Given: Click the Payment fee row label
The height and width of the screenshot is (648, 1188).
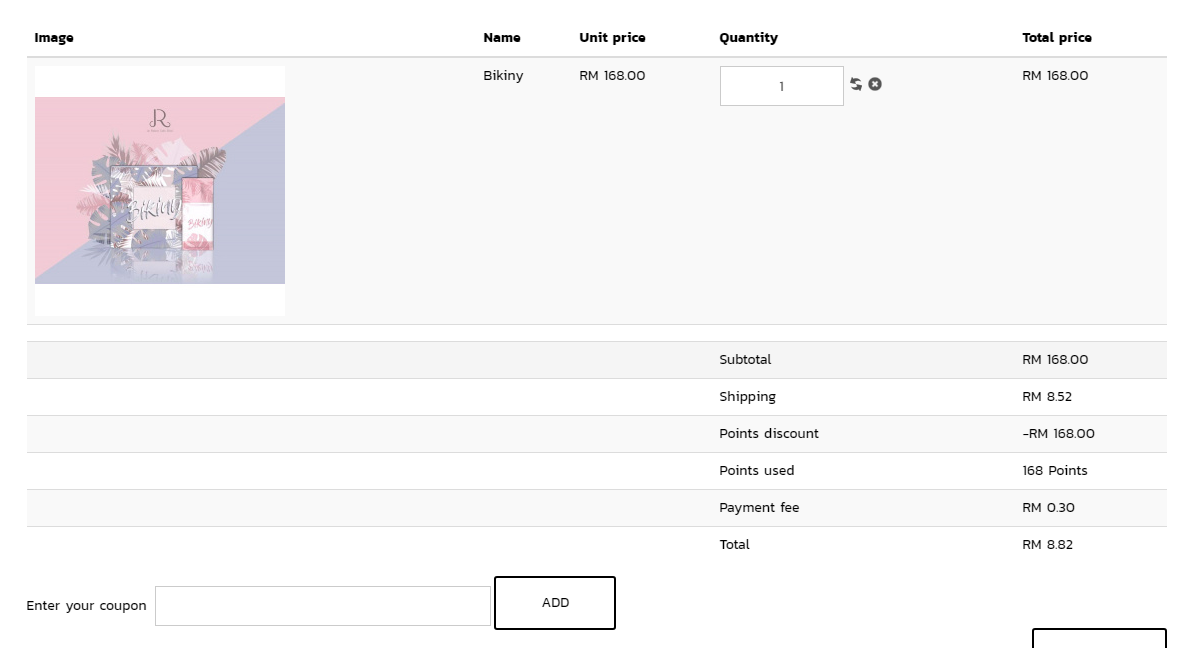Looking at the screenshot, I should point(759,508).
